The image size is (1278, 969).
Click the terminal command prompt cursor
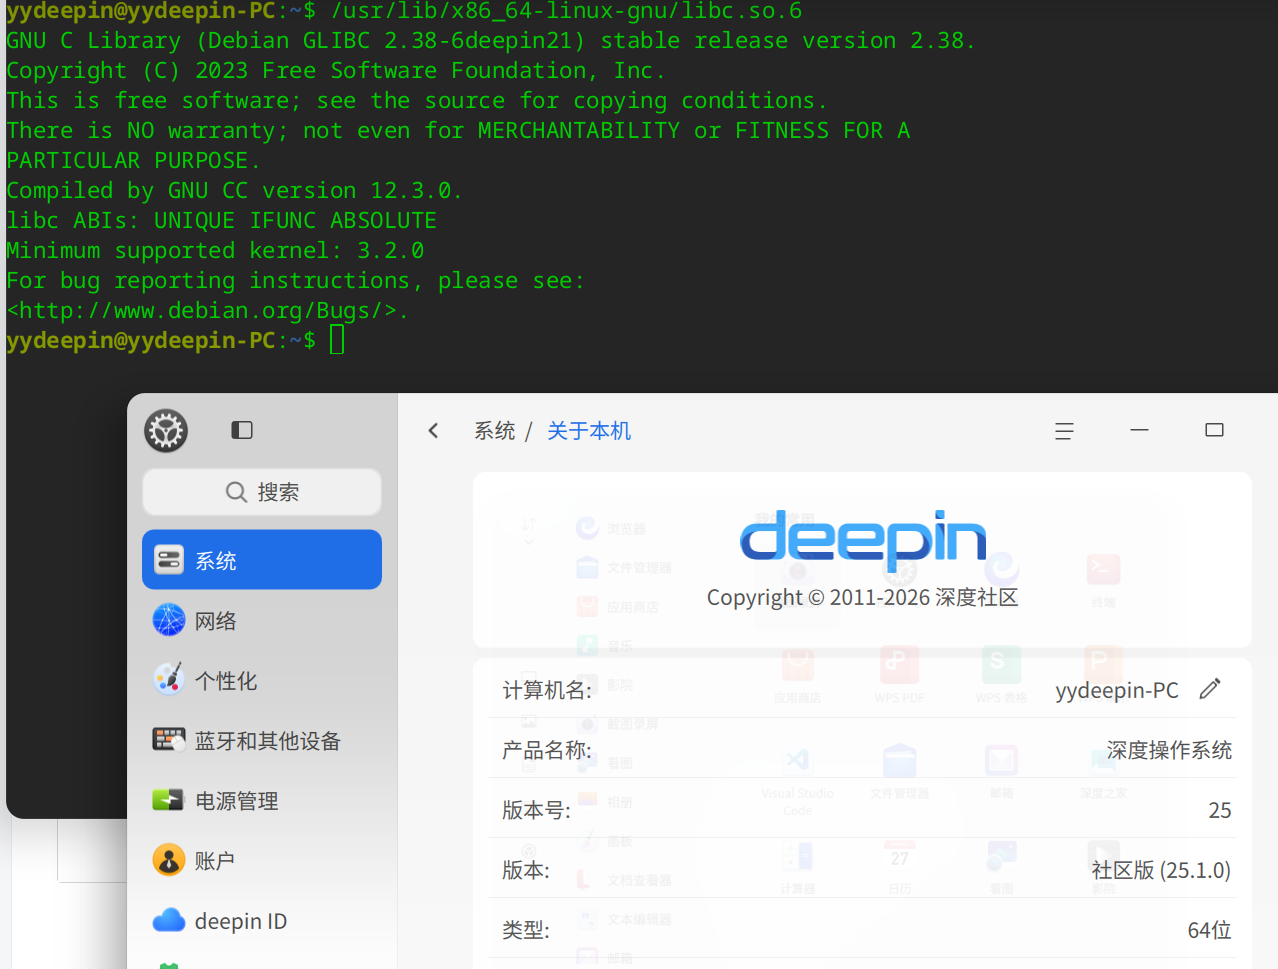point(337,340)
